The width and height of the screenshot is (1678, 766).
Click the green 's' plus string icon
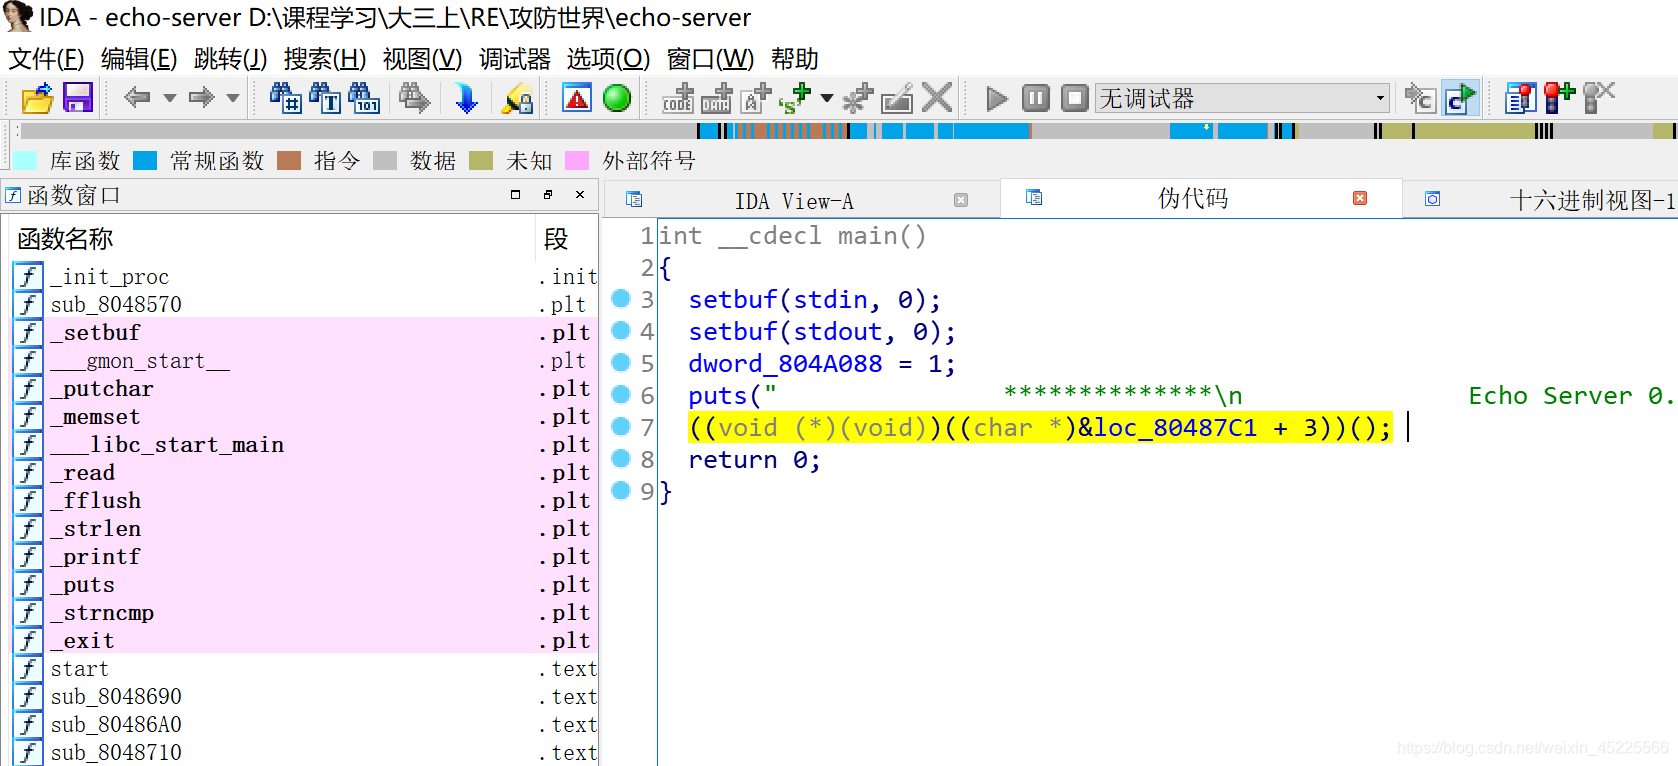click(x=795, y=98)
